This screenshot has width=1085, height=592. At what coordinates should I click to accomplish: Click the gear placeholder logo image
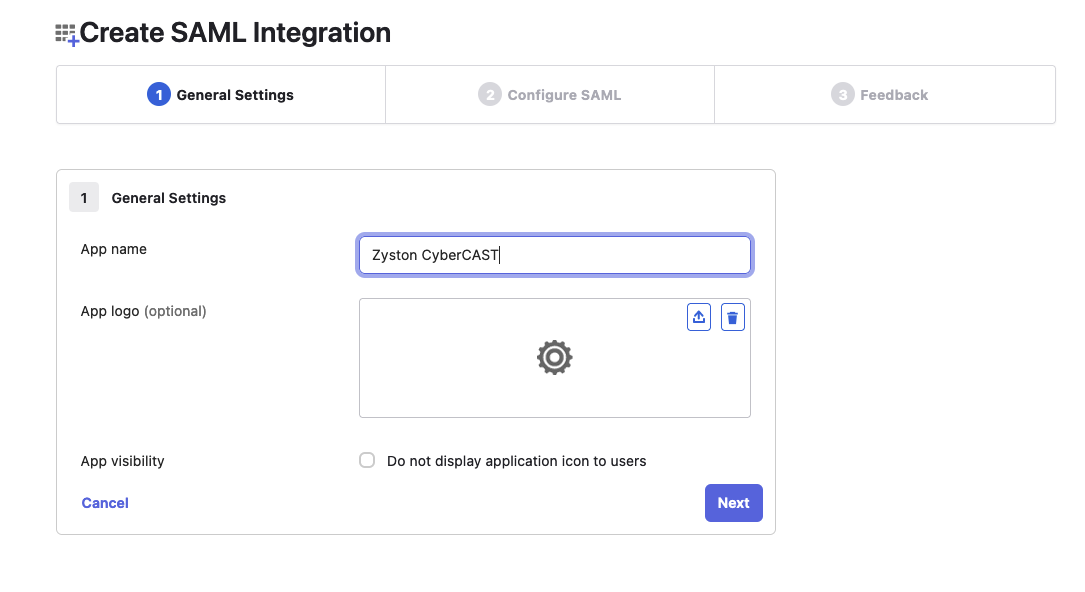pos(554,357)
